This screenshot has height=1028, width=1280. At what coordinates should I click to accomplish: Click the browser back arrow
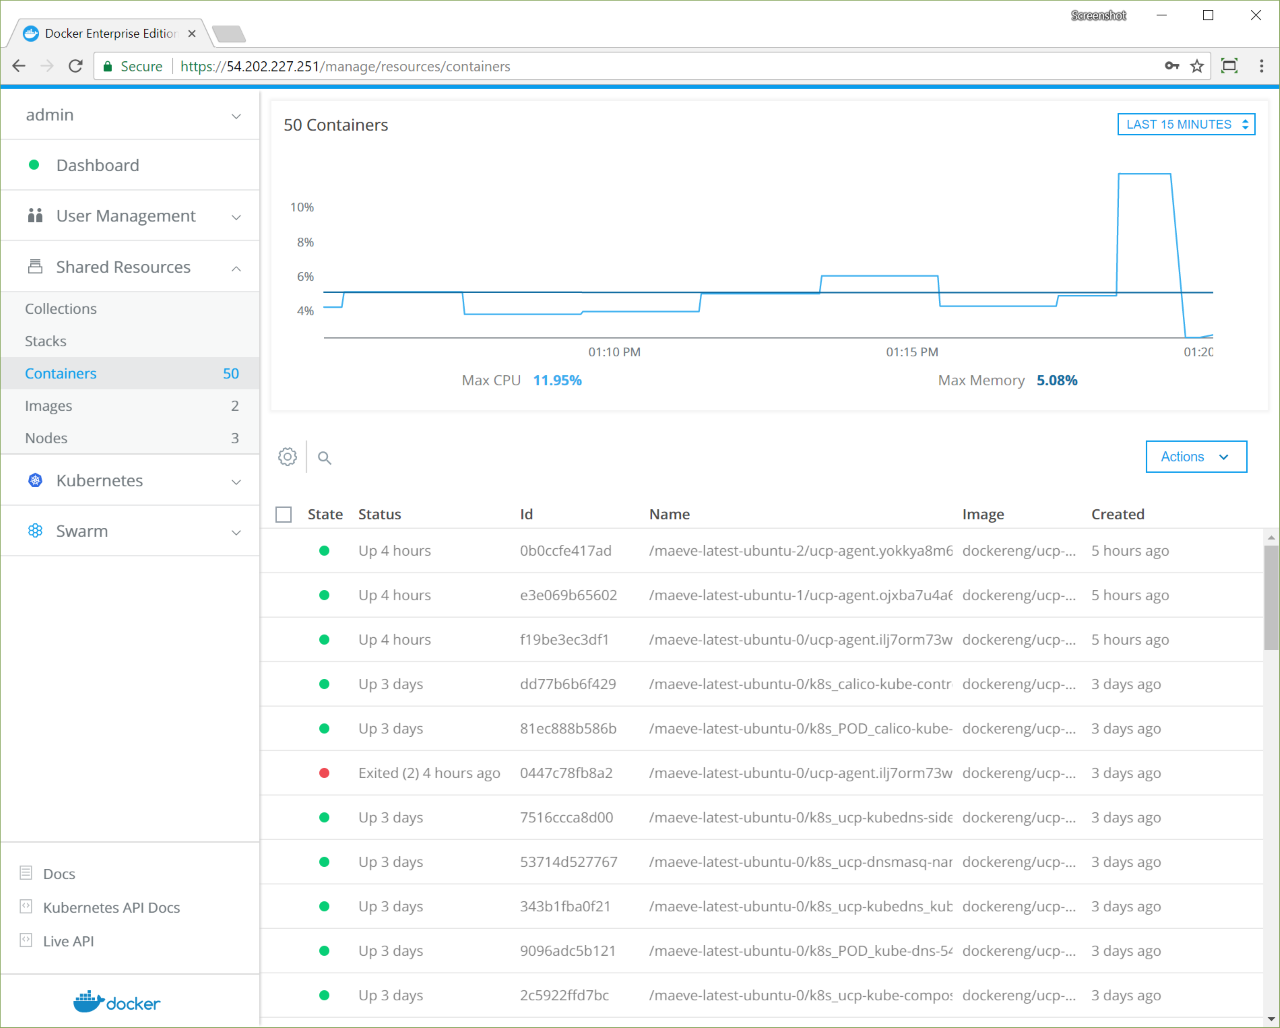point(19,66)
